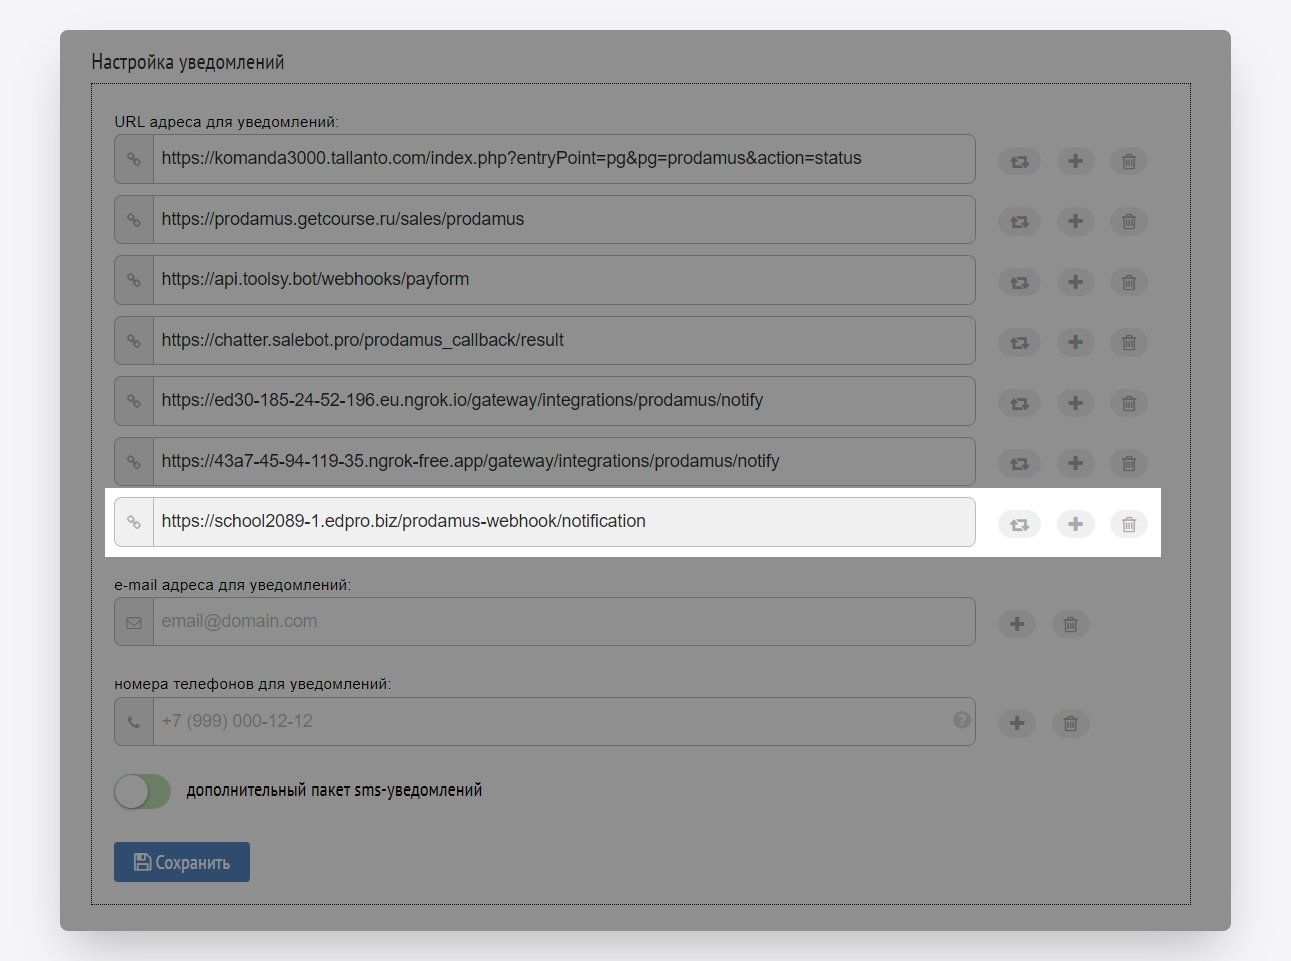Click trash icon for tallanto.com URL

(1128, 161)
